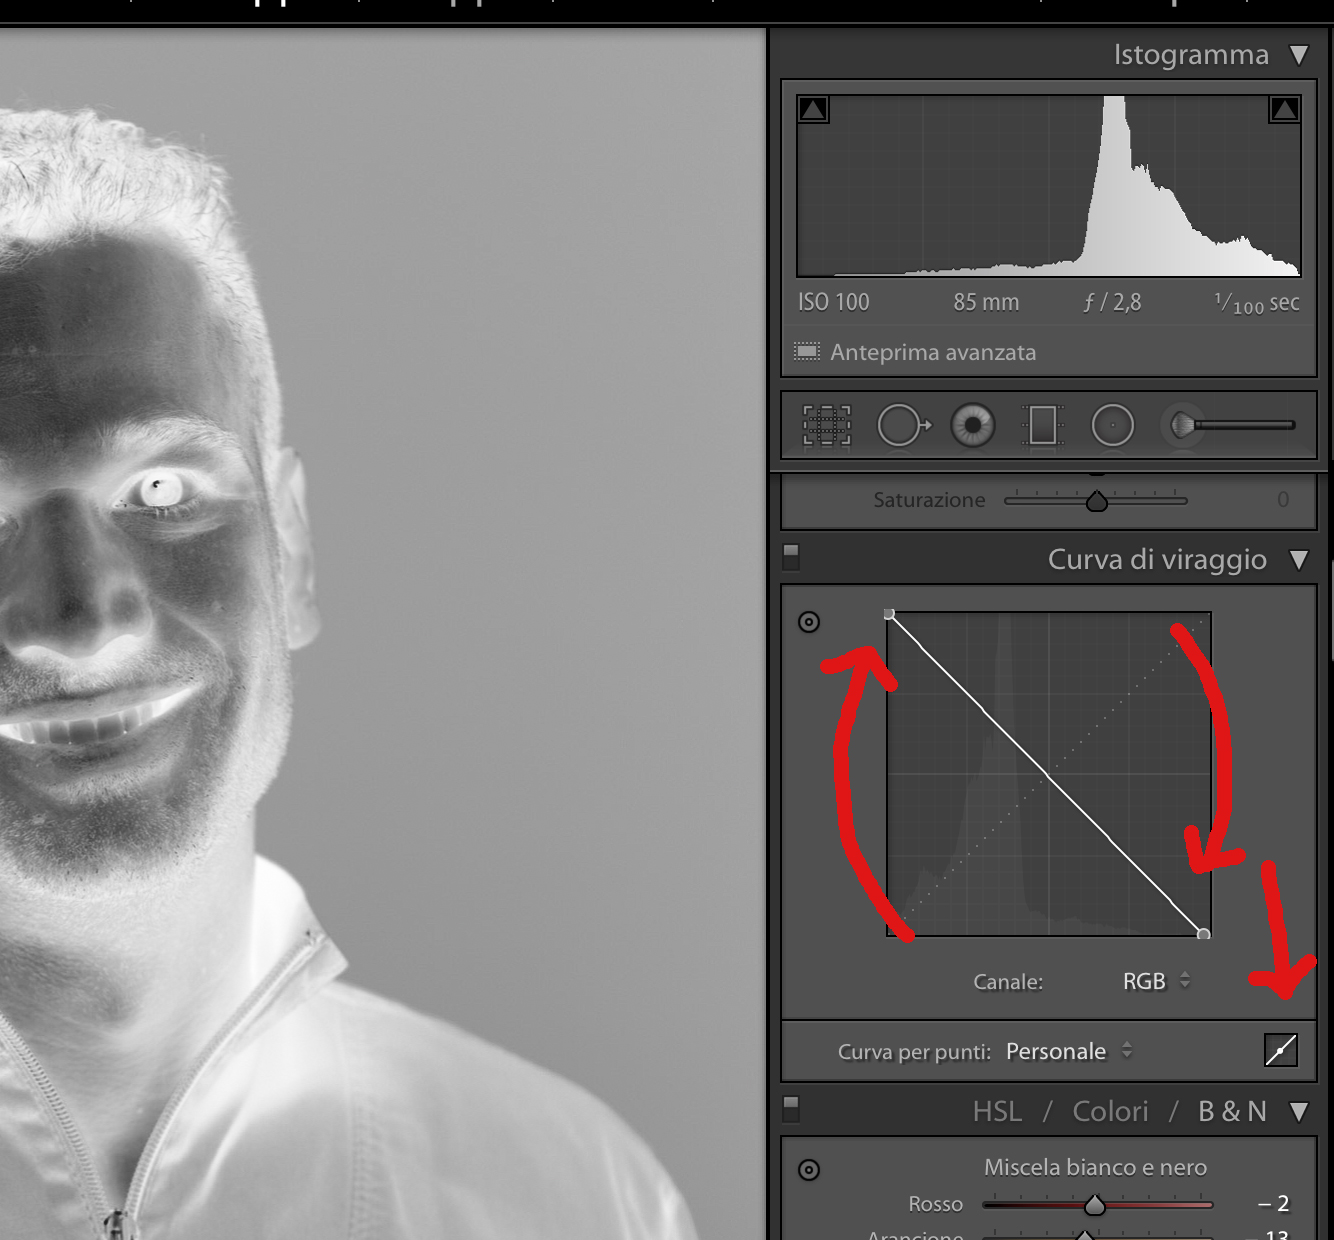Click the black and white mix target tool
Viewport: 1334px width, 1240px height.
[x=809, y=1169]
